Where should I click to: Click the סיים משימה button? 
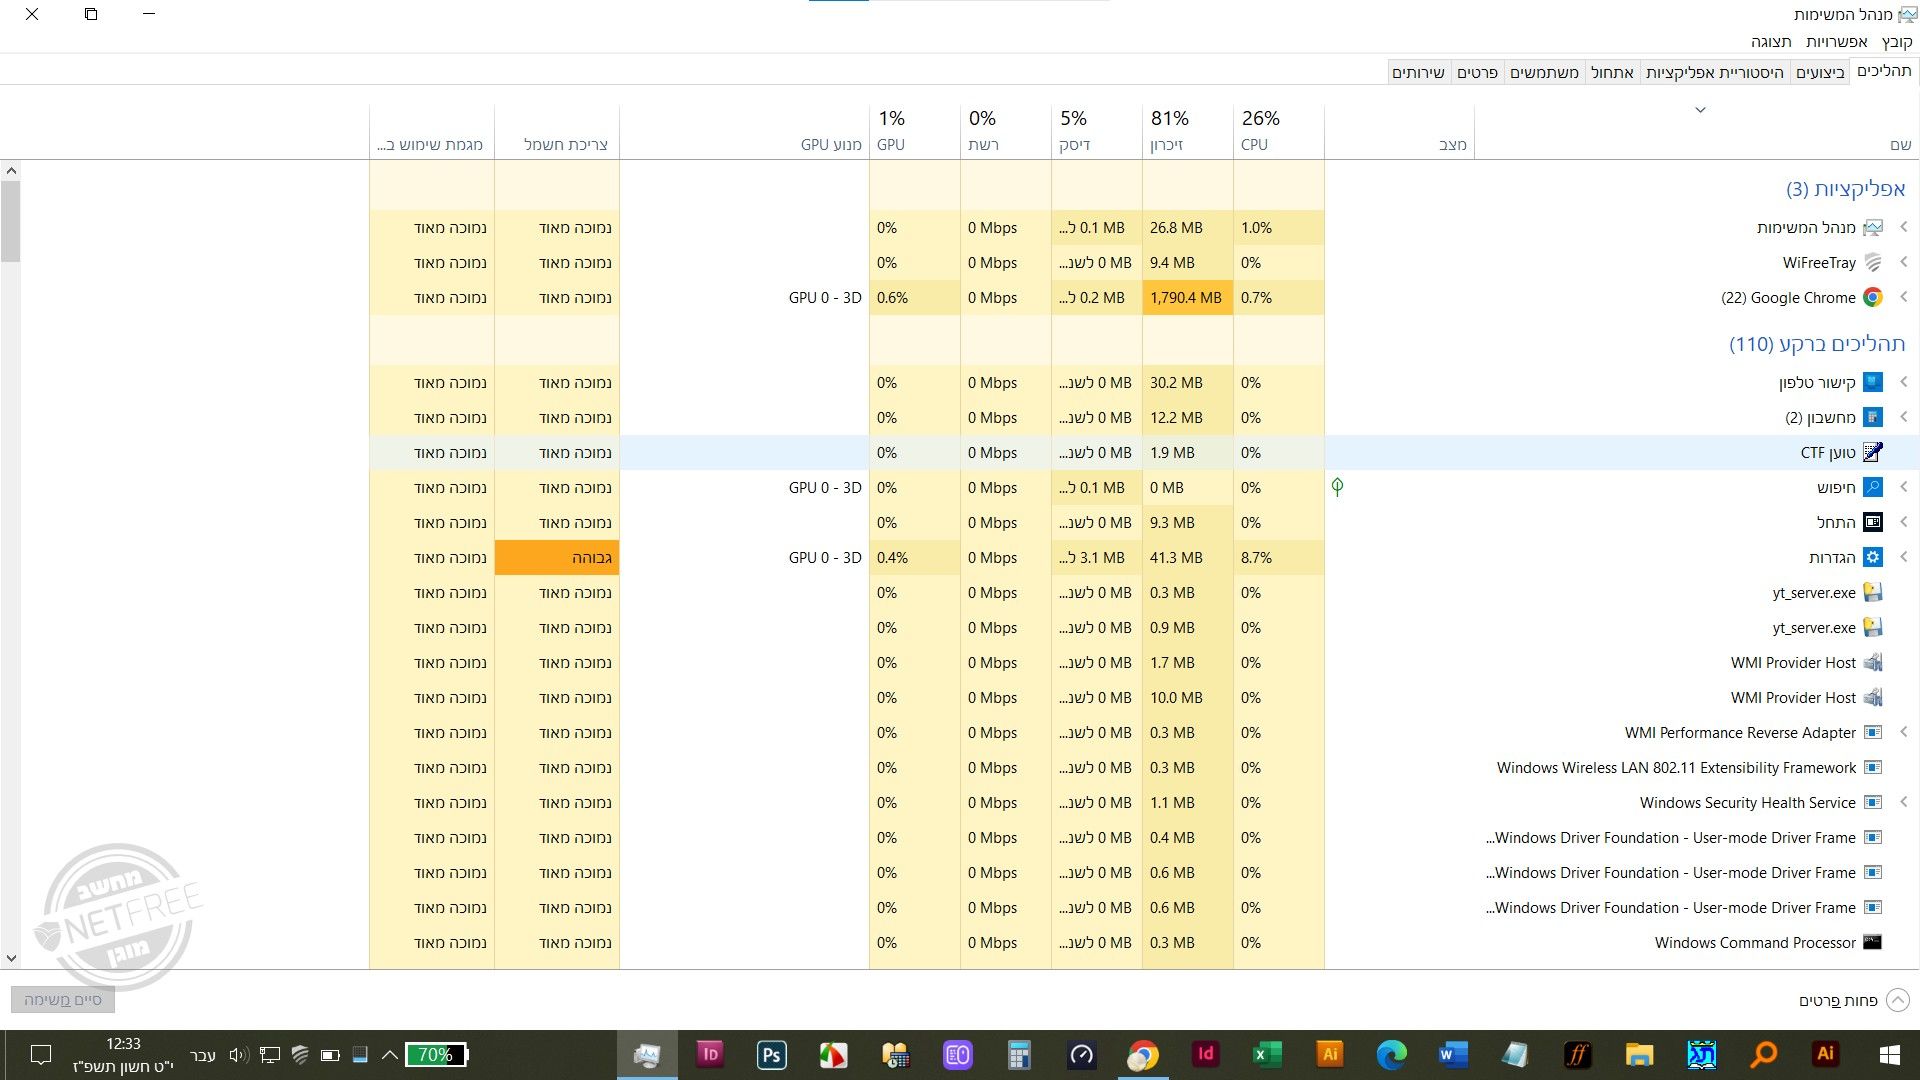click(63, 999)
